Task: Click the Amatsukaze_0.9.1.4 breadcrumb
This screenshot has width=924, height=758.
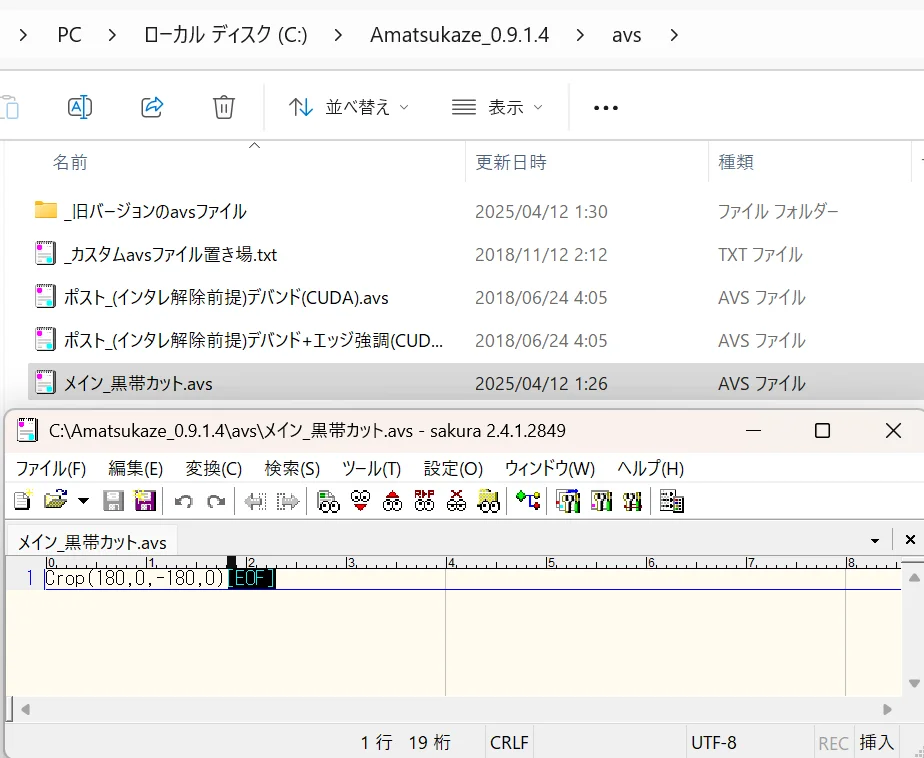Action: click(459, 35)
